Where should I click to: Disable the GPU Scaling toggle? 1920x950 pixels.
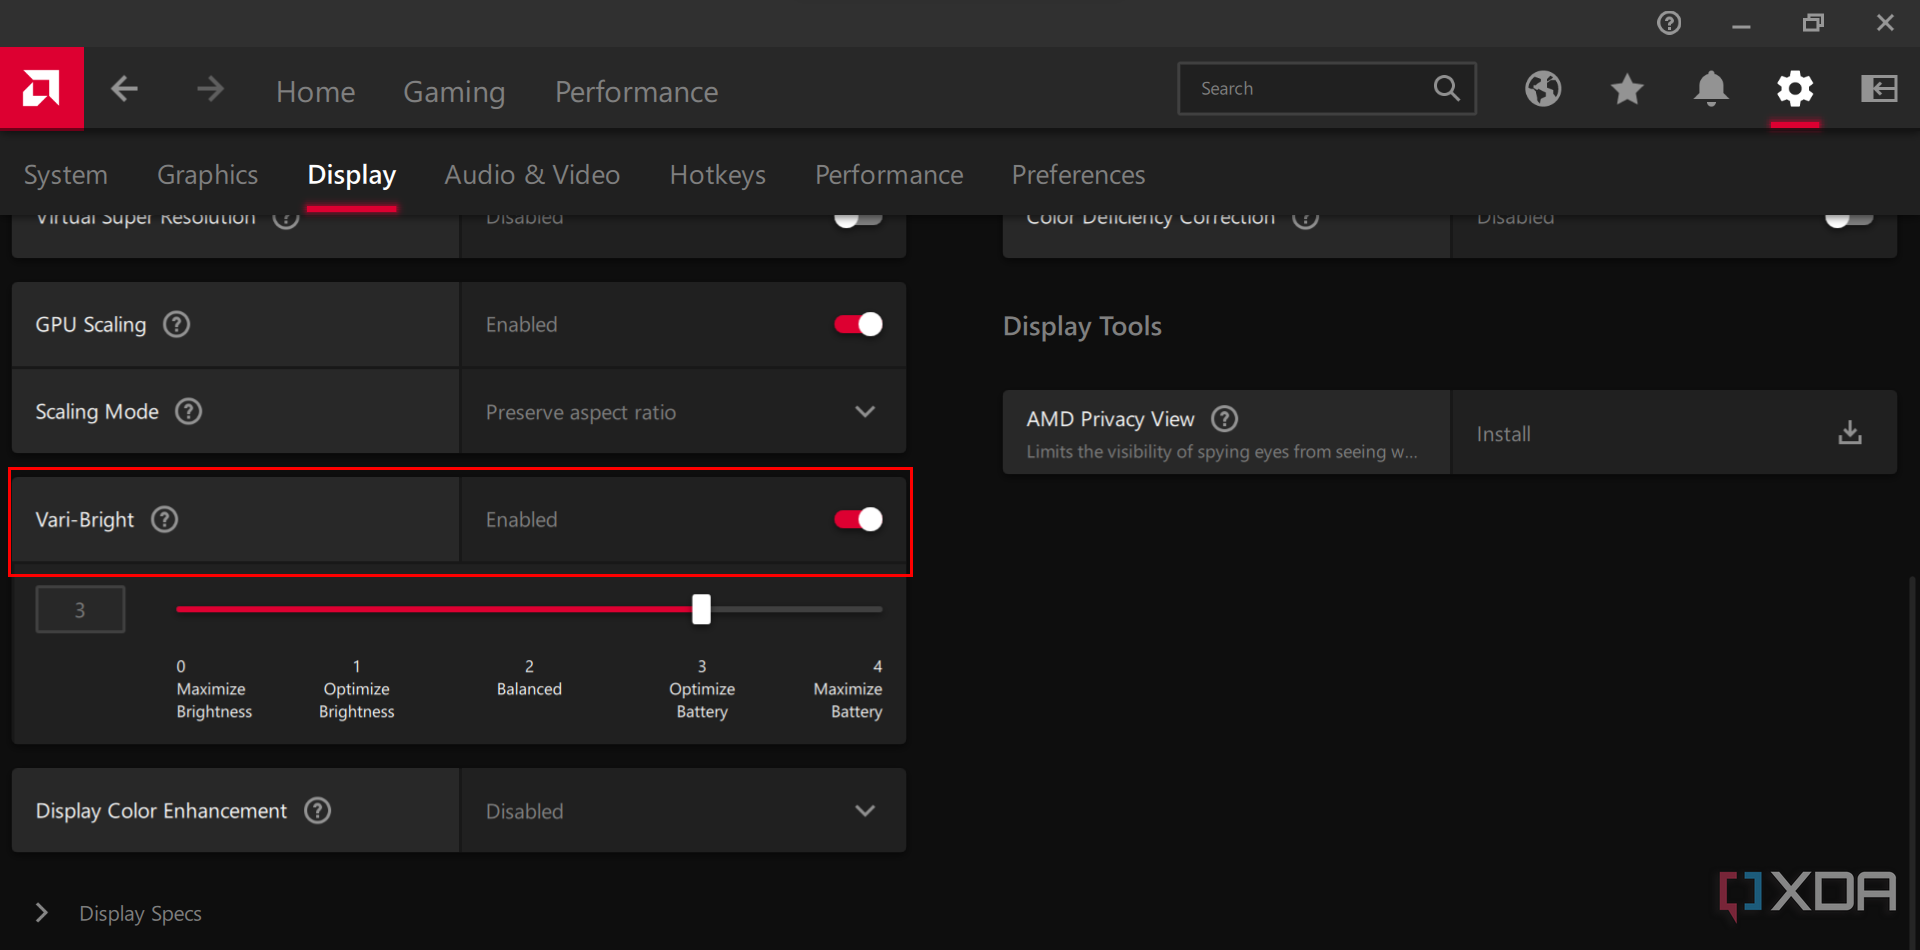point(858,324)
